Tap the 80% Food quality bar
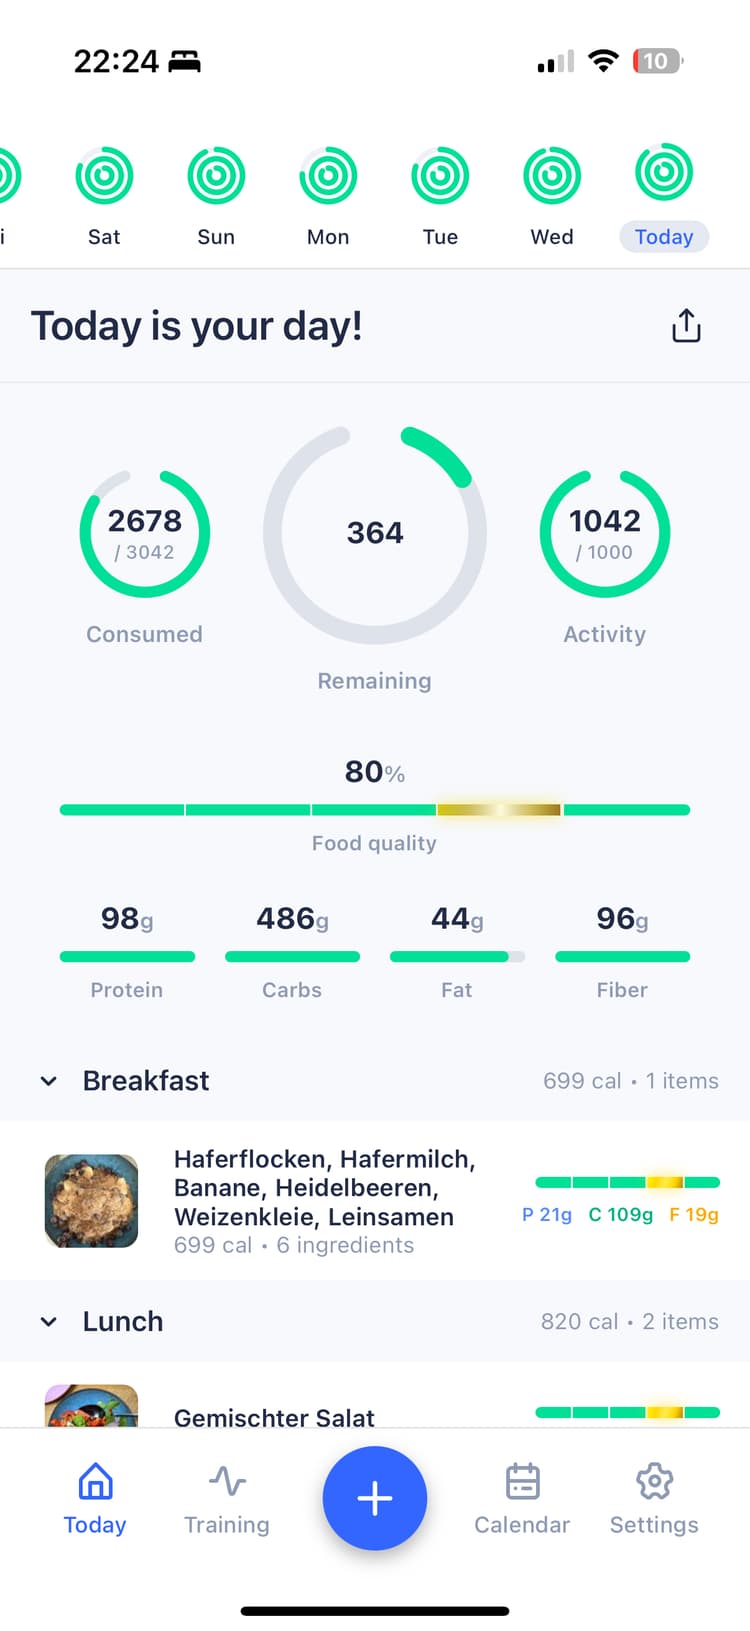Image resolution: width=750 pixels, height=1631 pixels. pyautogui.click(x=375, y=809)
